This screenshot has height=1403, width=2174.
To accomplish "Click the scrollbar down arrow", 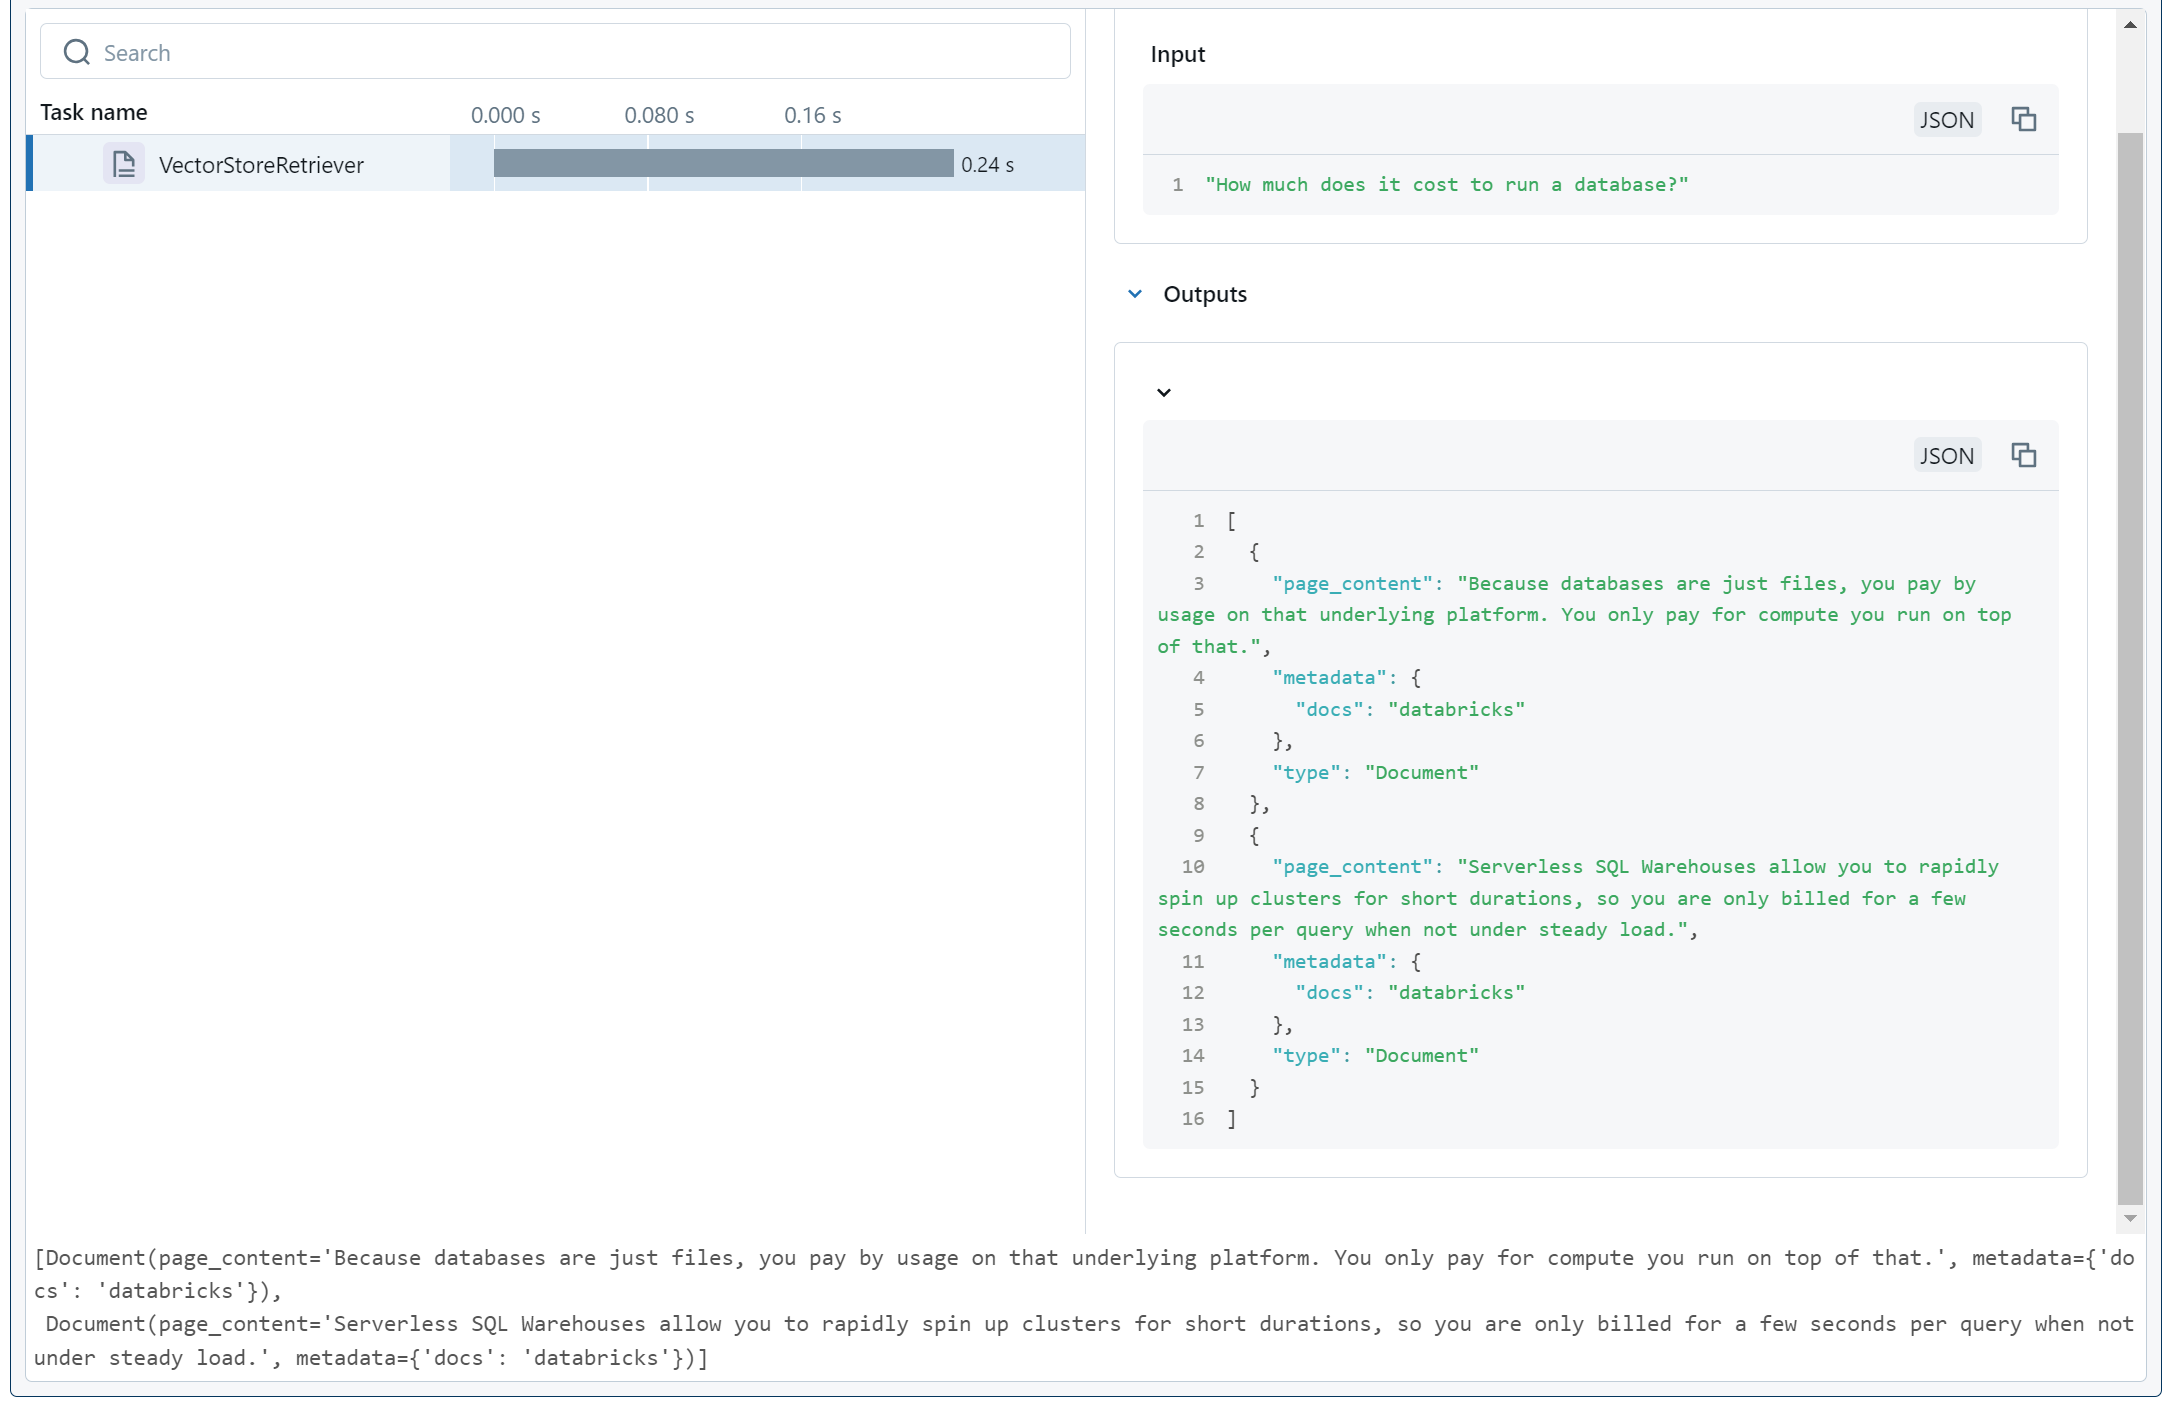I will [2130, 1218].
